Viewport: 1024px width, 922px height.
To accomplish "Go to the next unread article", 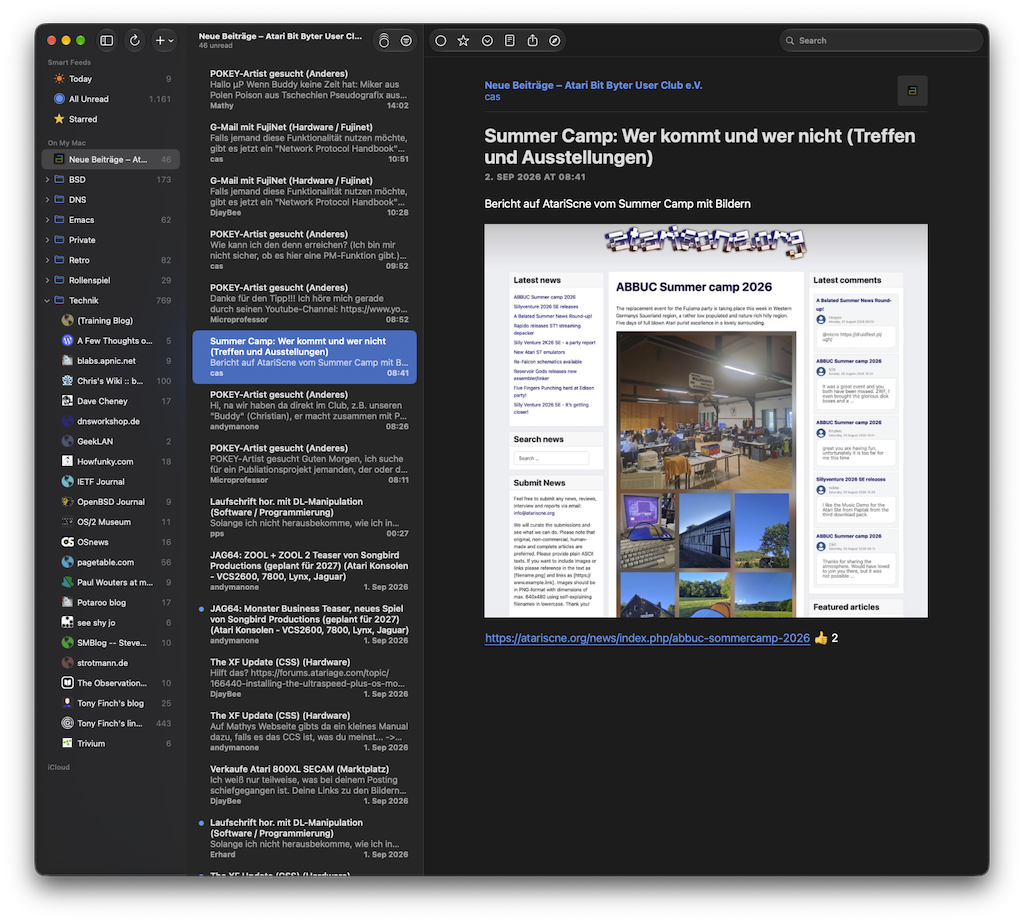I will (x=487, y=40).
